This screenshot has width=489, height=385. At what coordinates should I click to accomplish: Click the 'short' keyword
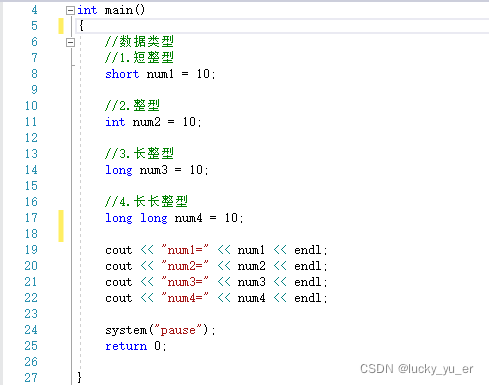click(122, 74)
